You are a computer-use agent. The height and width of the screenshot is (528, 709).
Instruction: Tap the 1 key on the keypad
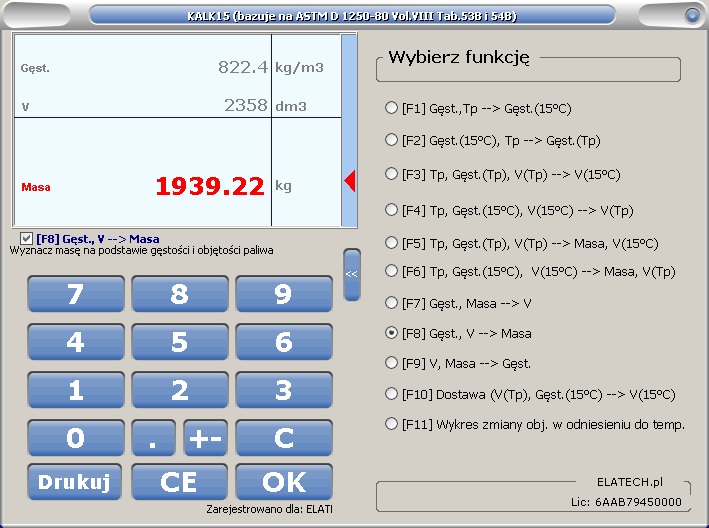(x=76, y=390)
